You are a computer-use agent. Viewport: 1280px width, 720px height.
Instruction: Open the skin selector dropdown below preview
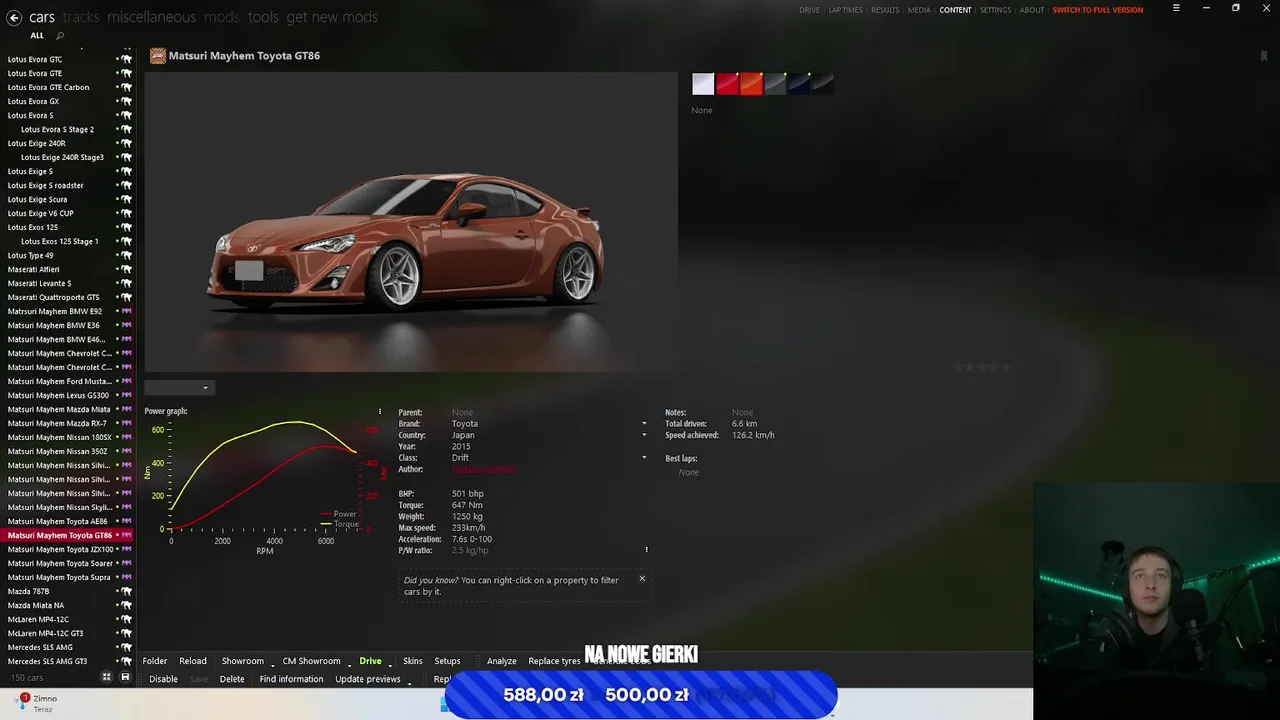pos(178,388)
